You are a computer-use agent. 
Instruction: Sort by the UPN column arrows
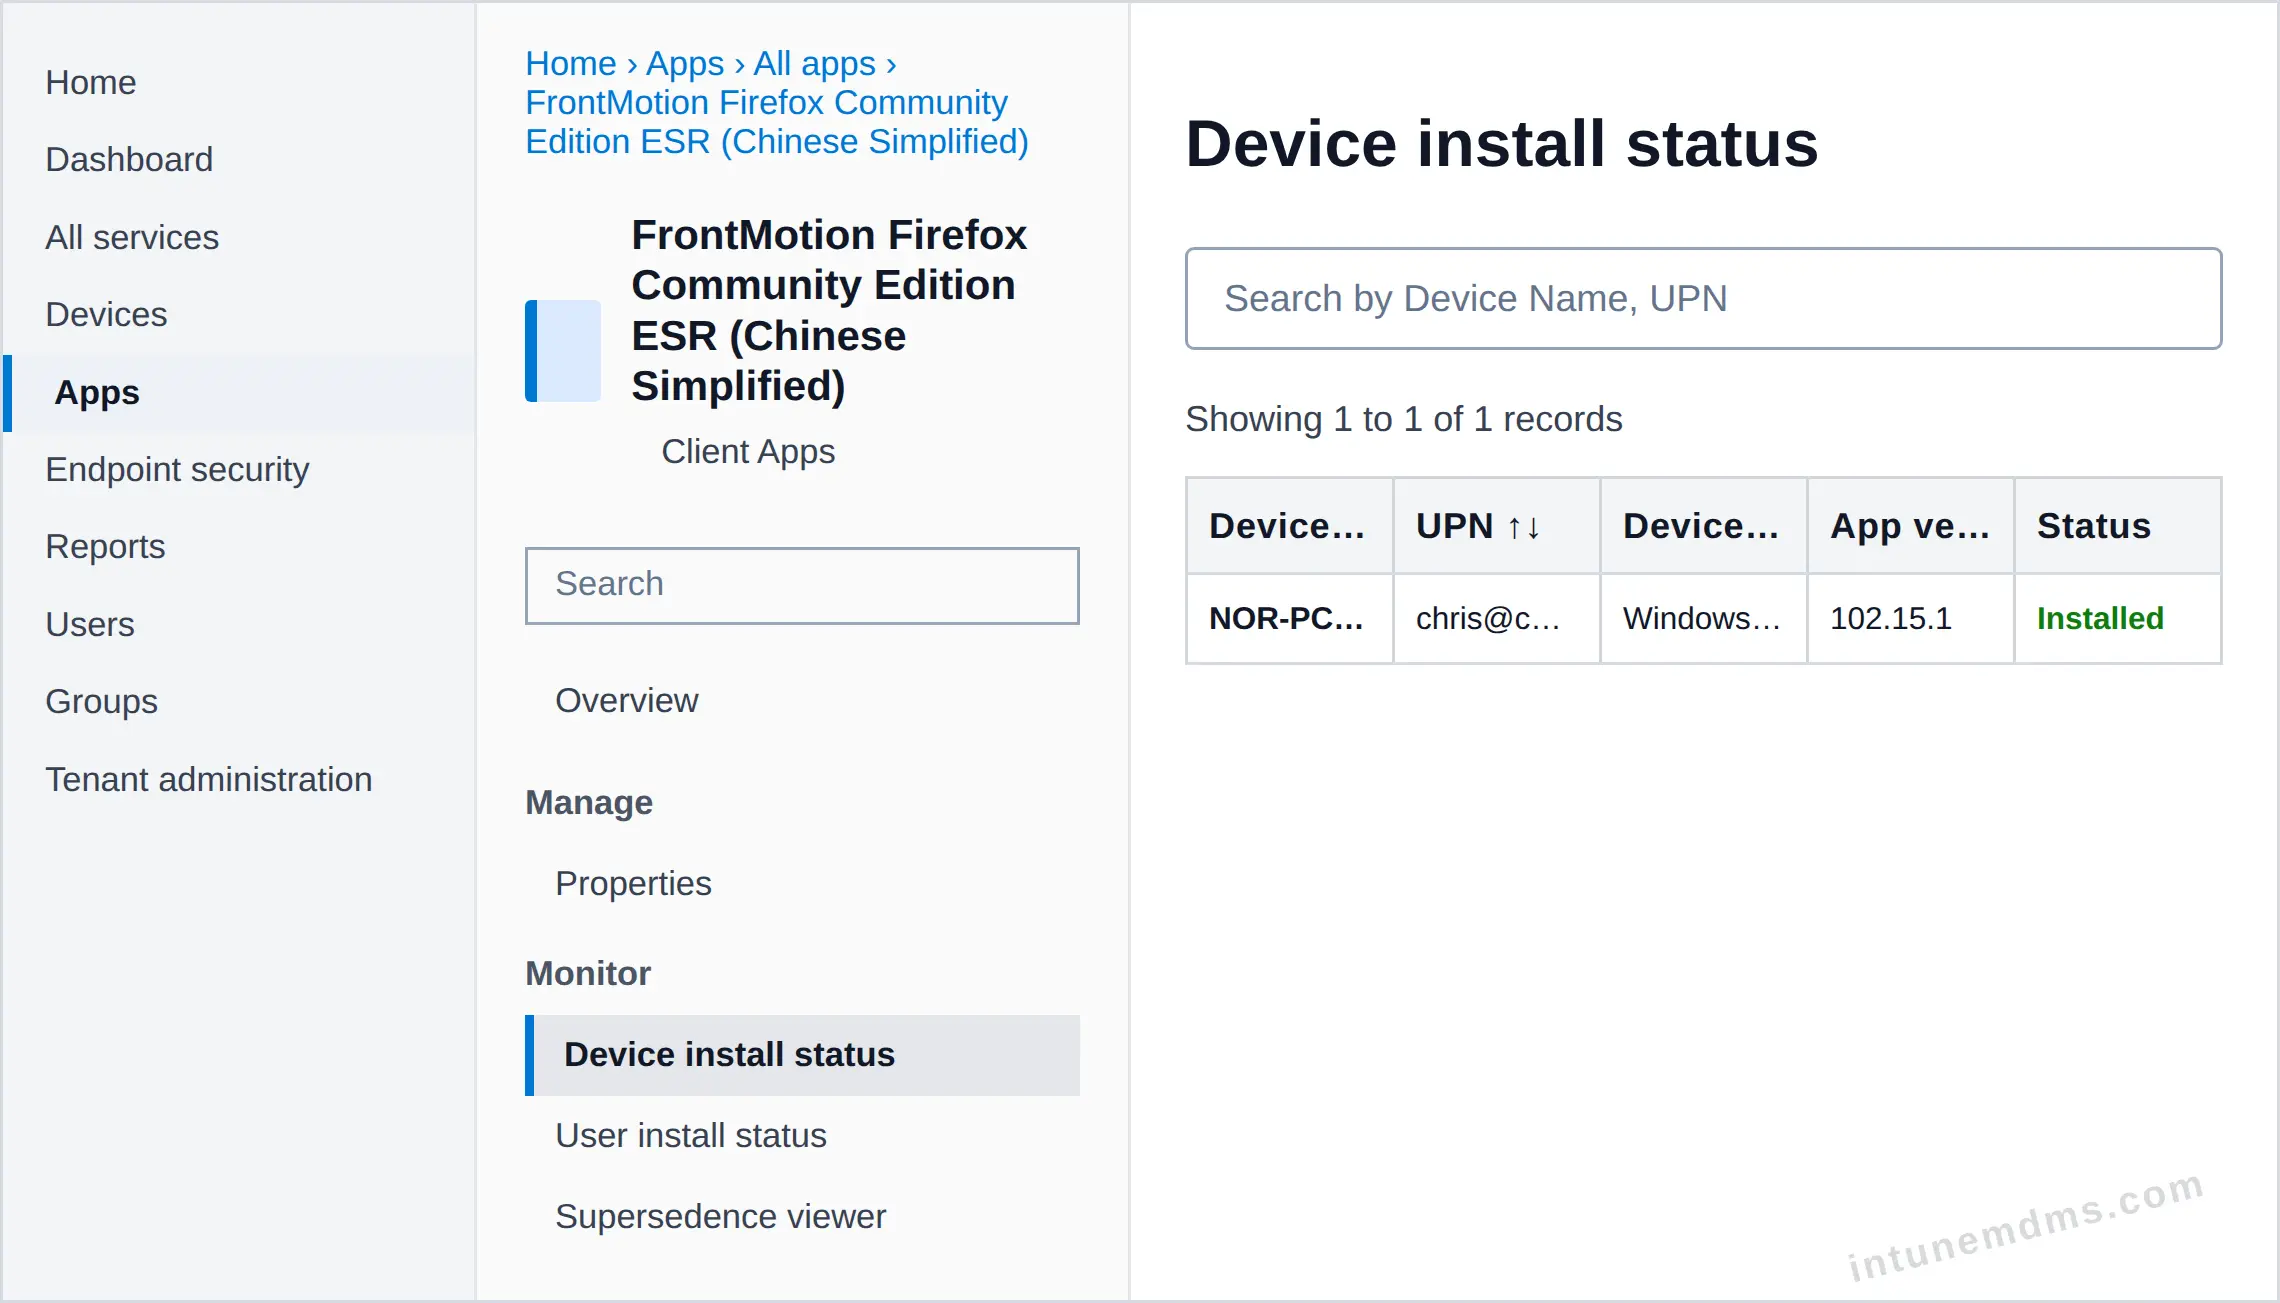click(x=1524, y=527)
